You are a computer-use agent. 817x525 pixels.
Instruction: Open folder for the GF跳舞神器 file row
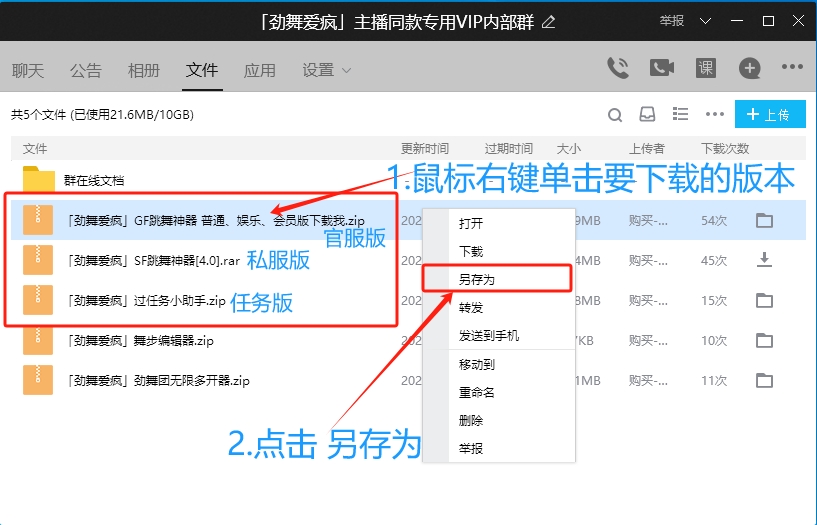point(764,220)
